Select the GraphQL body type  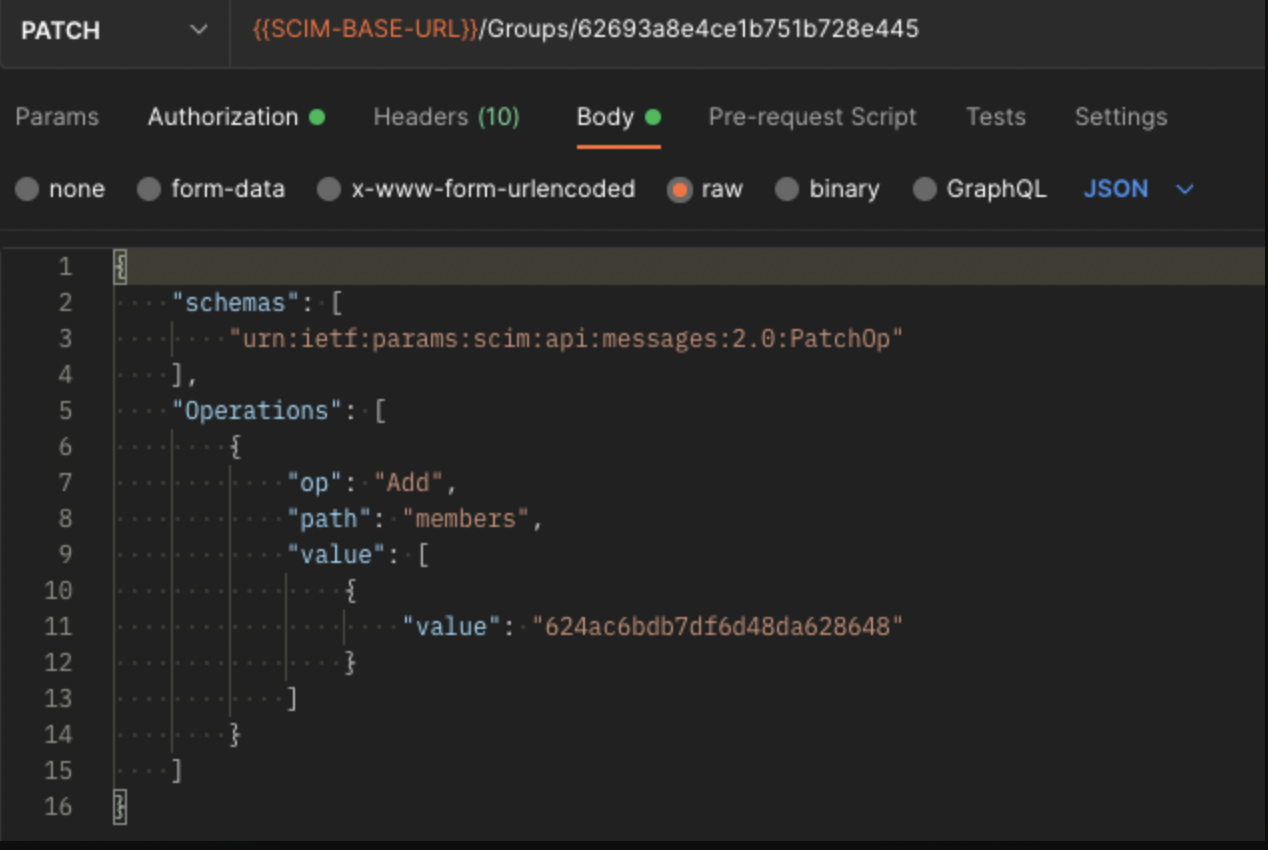(x=925, y=190)
